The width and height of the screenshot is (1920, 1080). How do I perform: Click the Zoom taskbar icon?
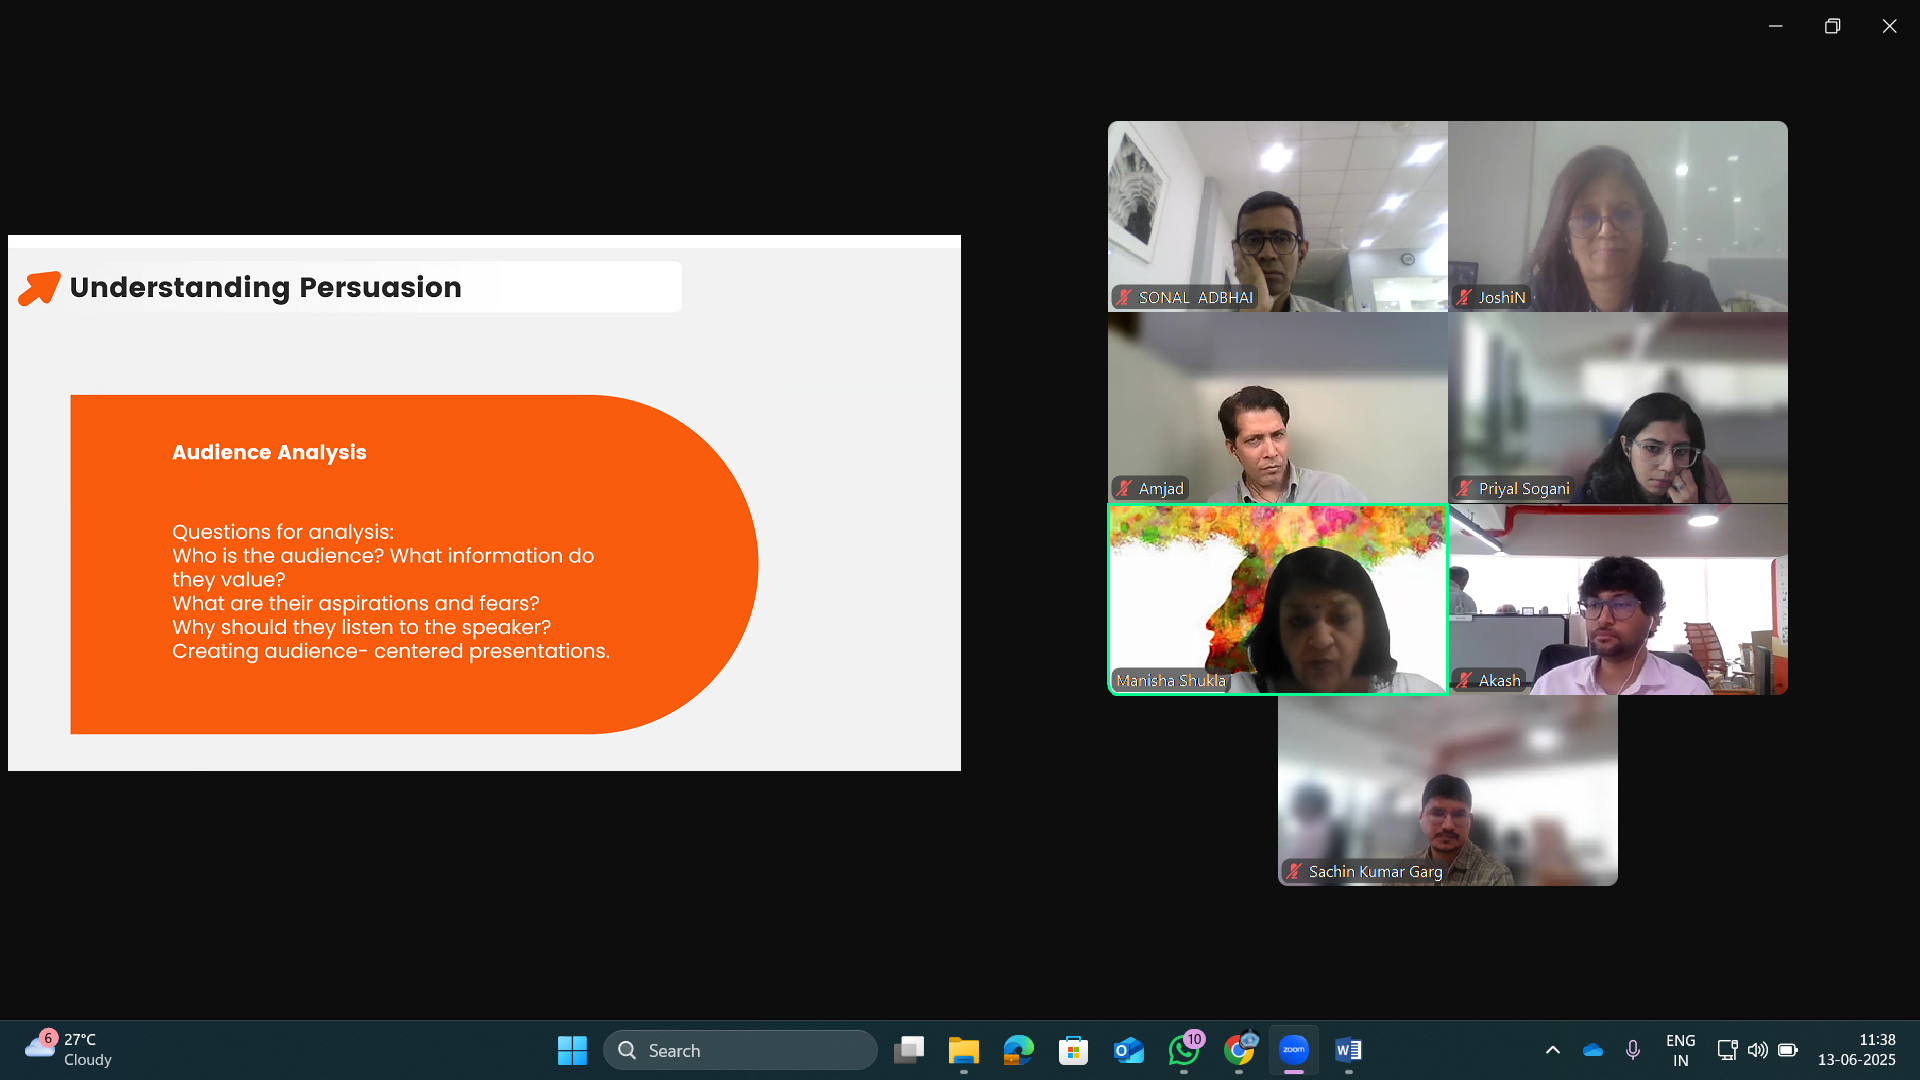click(x=1294, y=1050)
